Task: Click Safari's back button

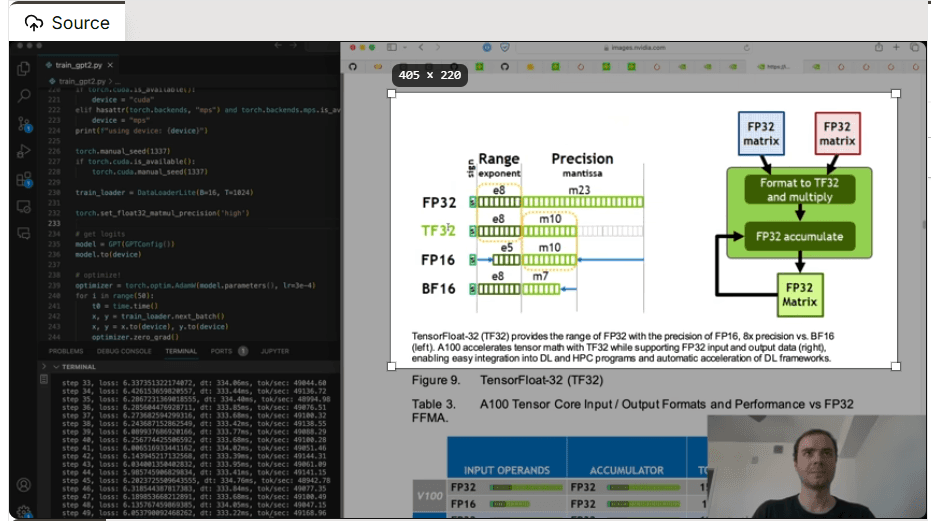Action: coord(421,48)
